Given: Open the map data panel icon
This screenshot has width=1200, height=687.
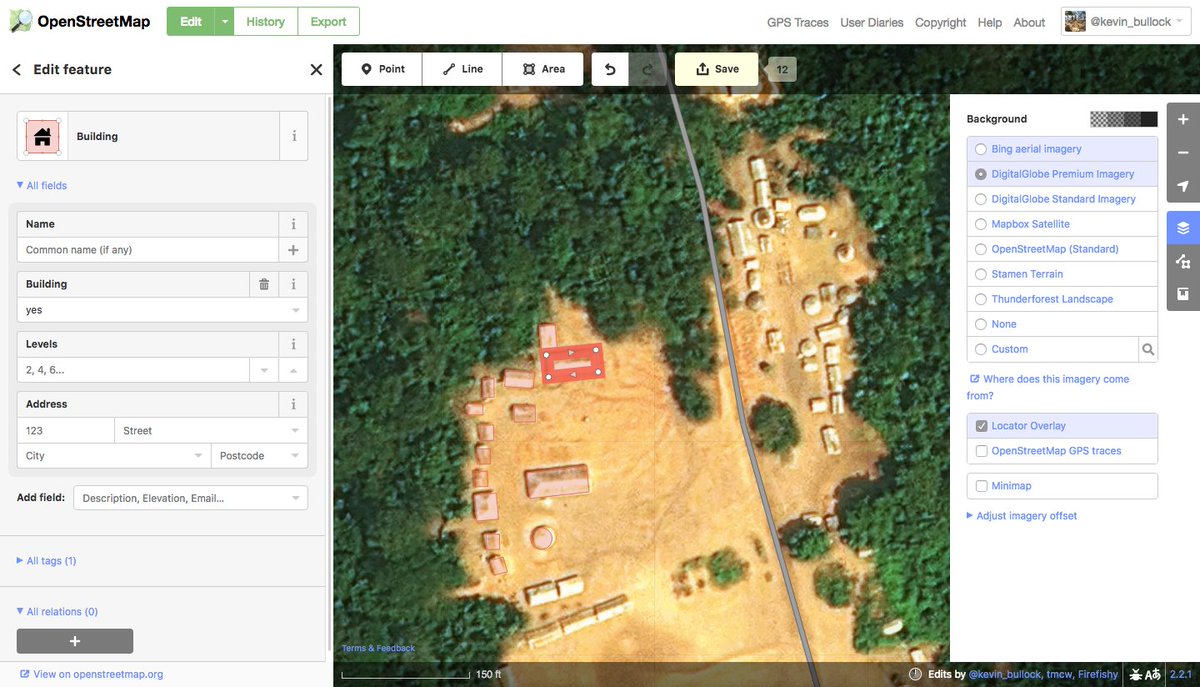Looking at the screenshot, I should pos(1183,261).
